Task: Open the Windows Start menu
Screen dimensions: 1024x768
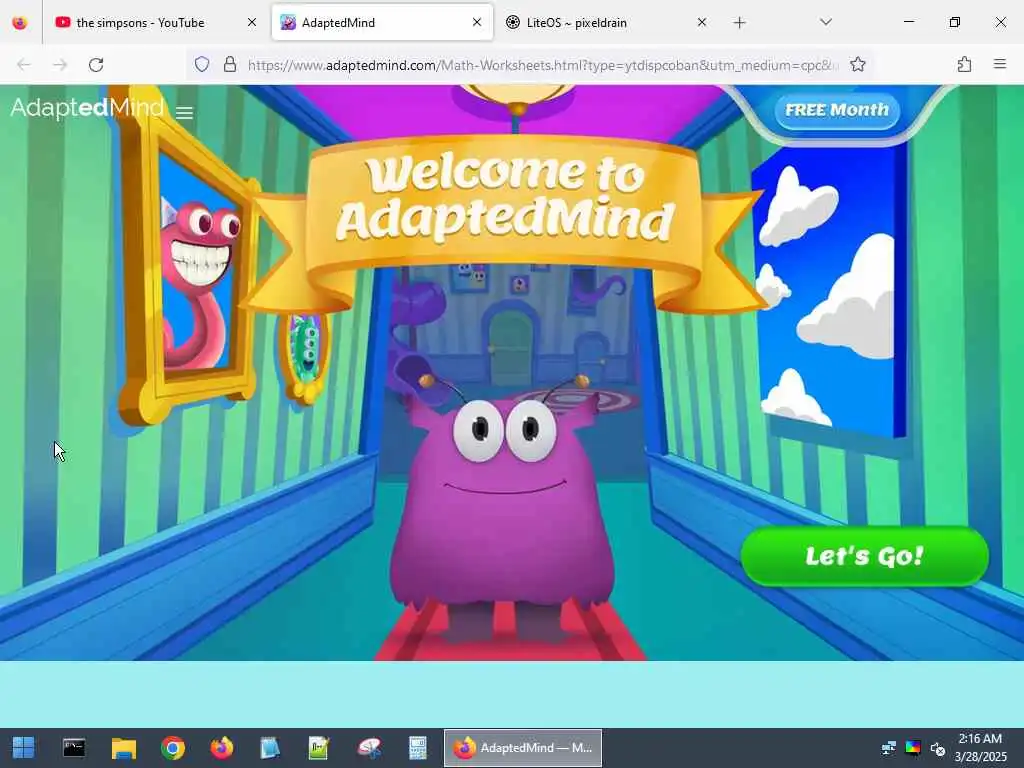Action: (x=24, y=748)
